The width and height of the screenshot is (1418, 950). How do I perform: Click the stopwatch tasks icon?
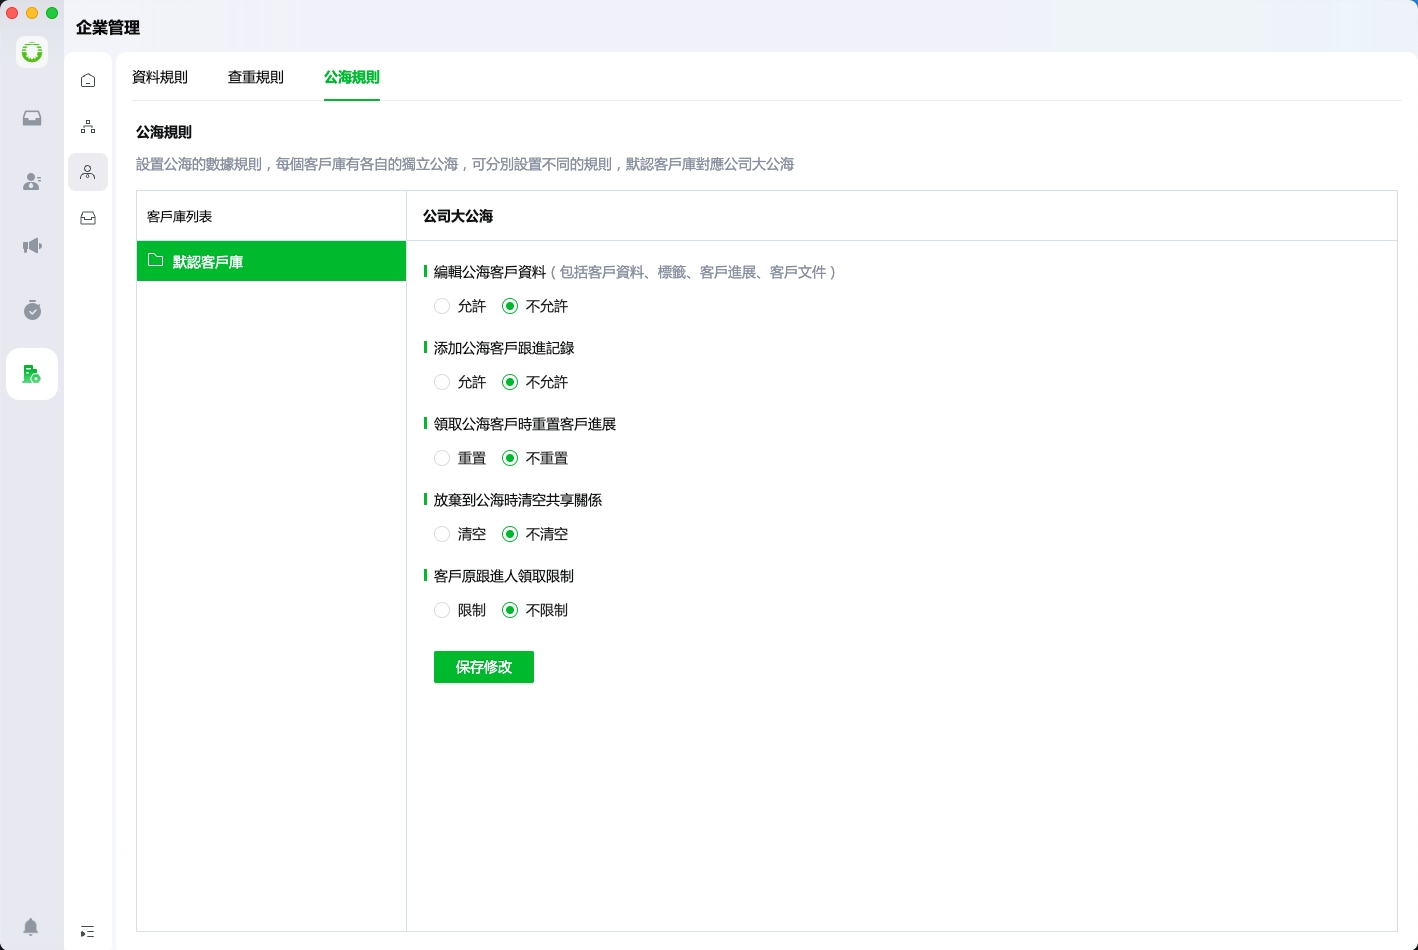click(x=32, y=310)
